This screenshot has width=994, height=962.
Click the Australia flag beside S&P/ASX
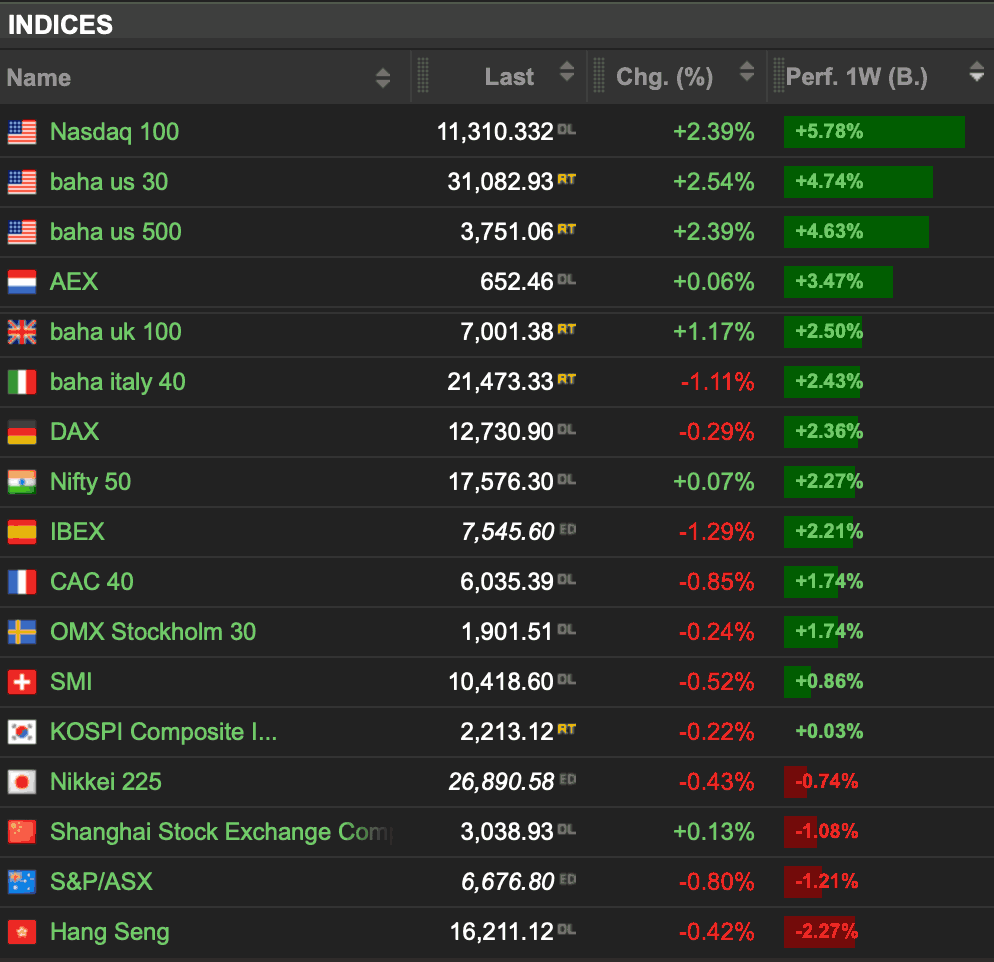coord(22,882)
